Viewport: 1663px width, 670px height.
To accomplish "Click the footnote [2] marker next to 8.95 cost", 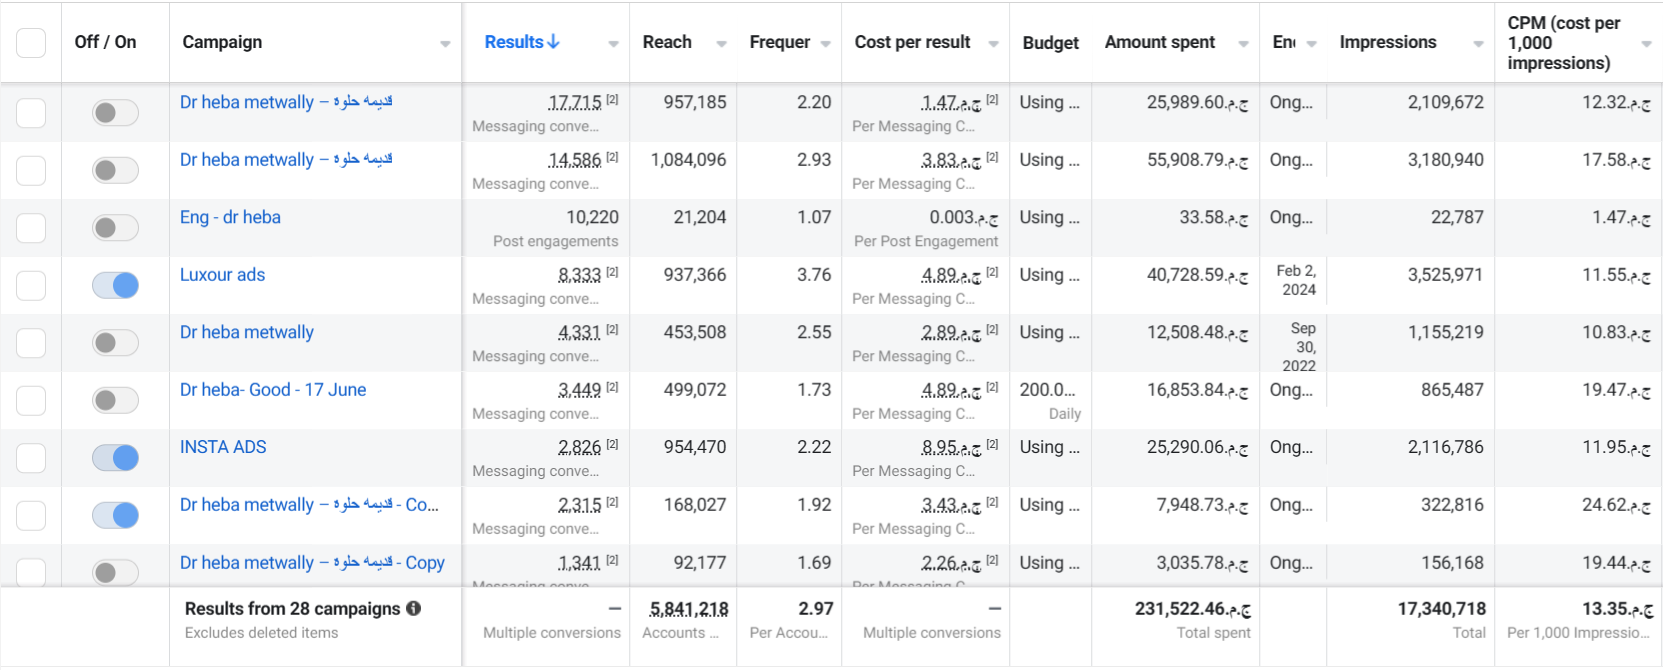I will pos(992,445).
